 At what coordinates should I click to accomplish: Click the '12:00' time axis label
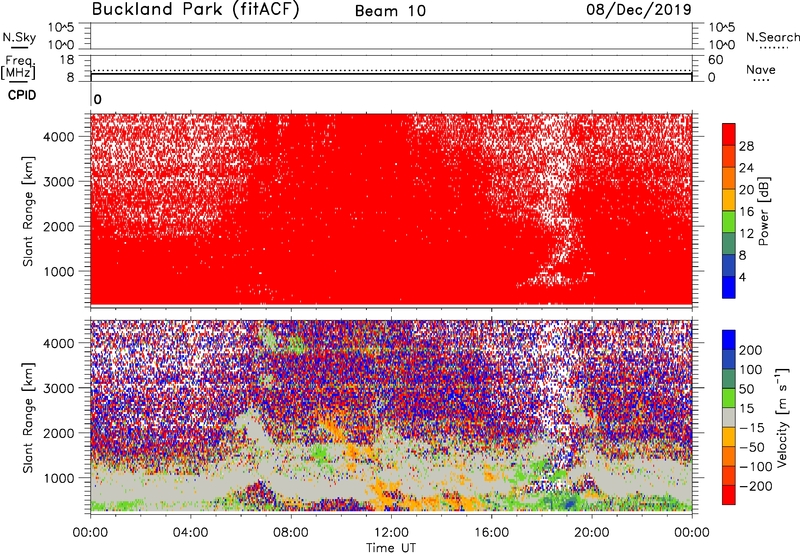[391, 533]
